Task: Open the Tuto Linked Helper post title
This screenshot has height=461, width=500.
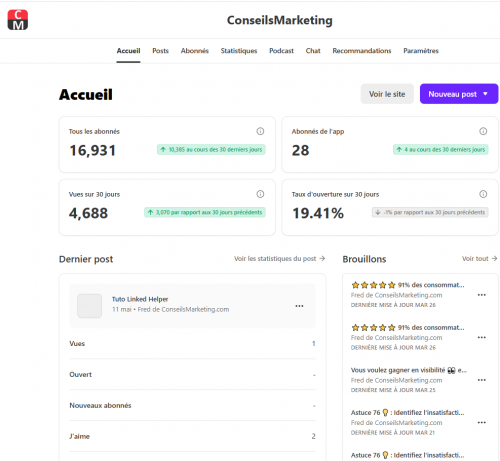Action: tap(140, 299)
